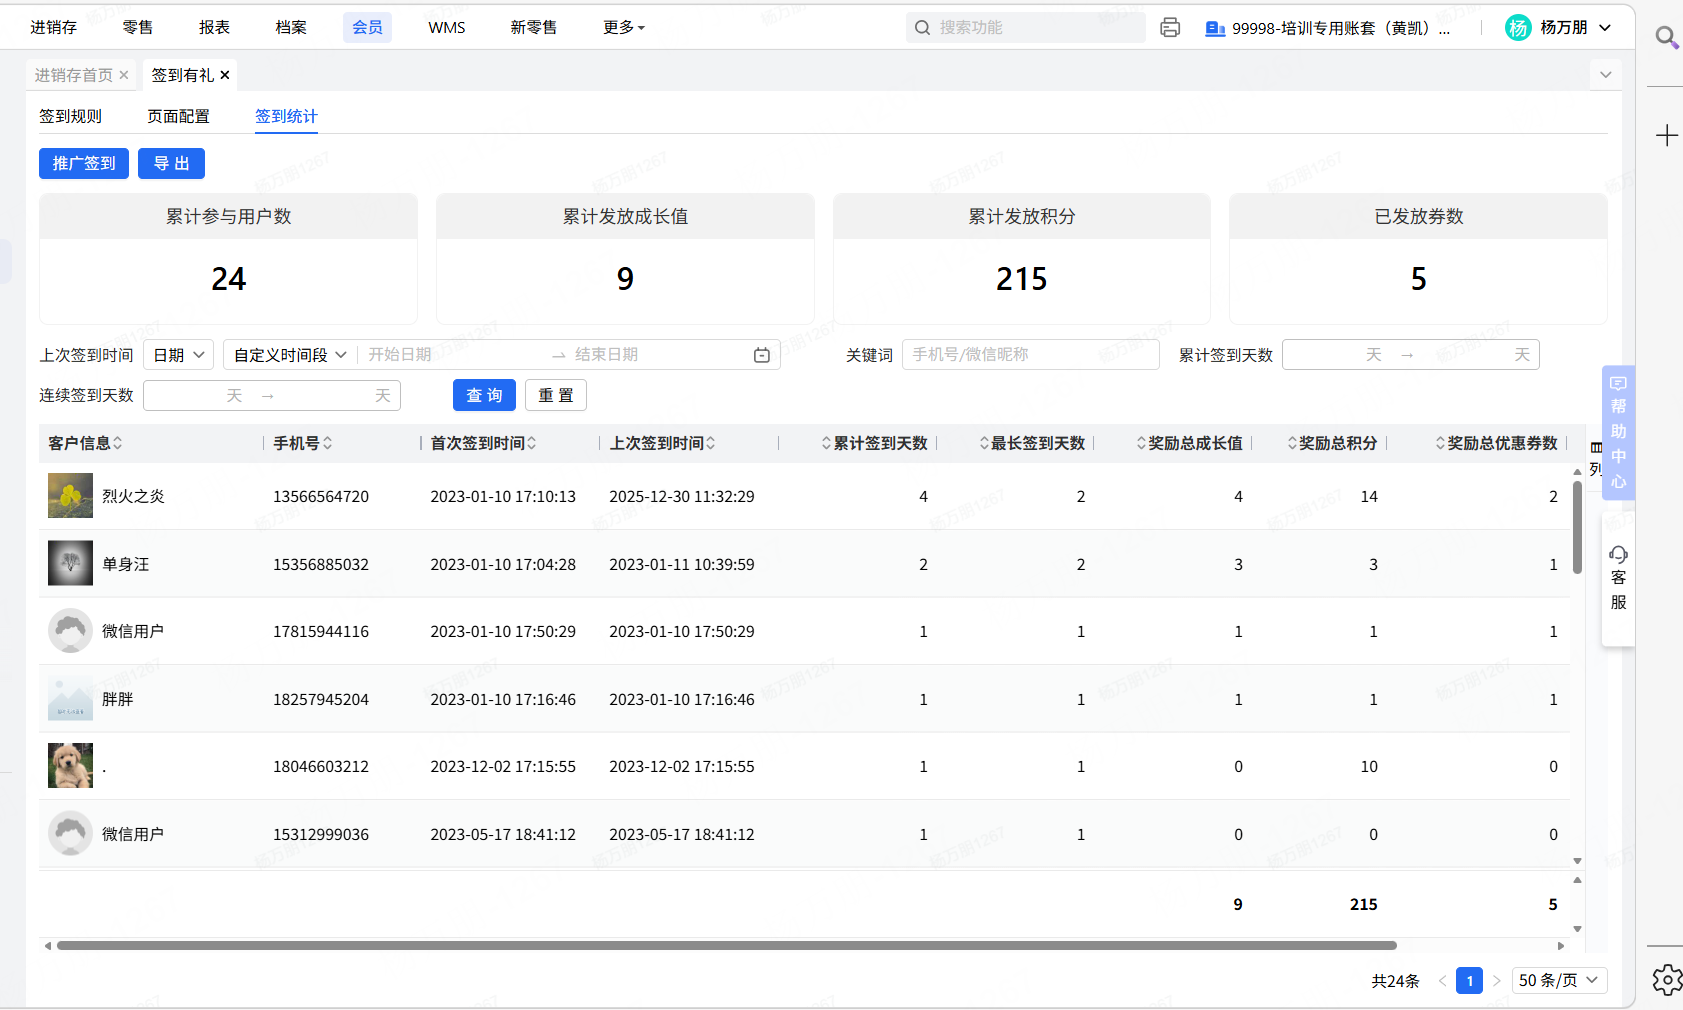Change the 50 条/页 page size
The width and height of the screenshot is (1683, 1010).
(1558, 980)
